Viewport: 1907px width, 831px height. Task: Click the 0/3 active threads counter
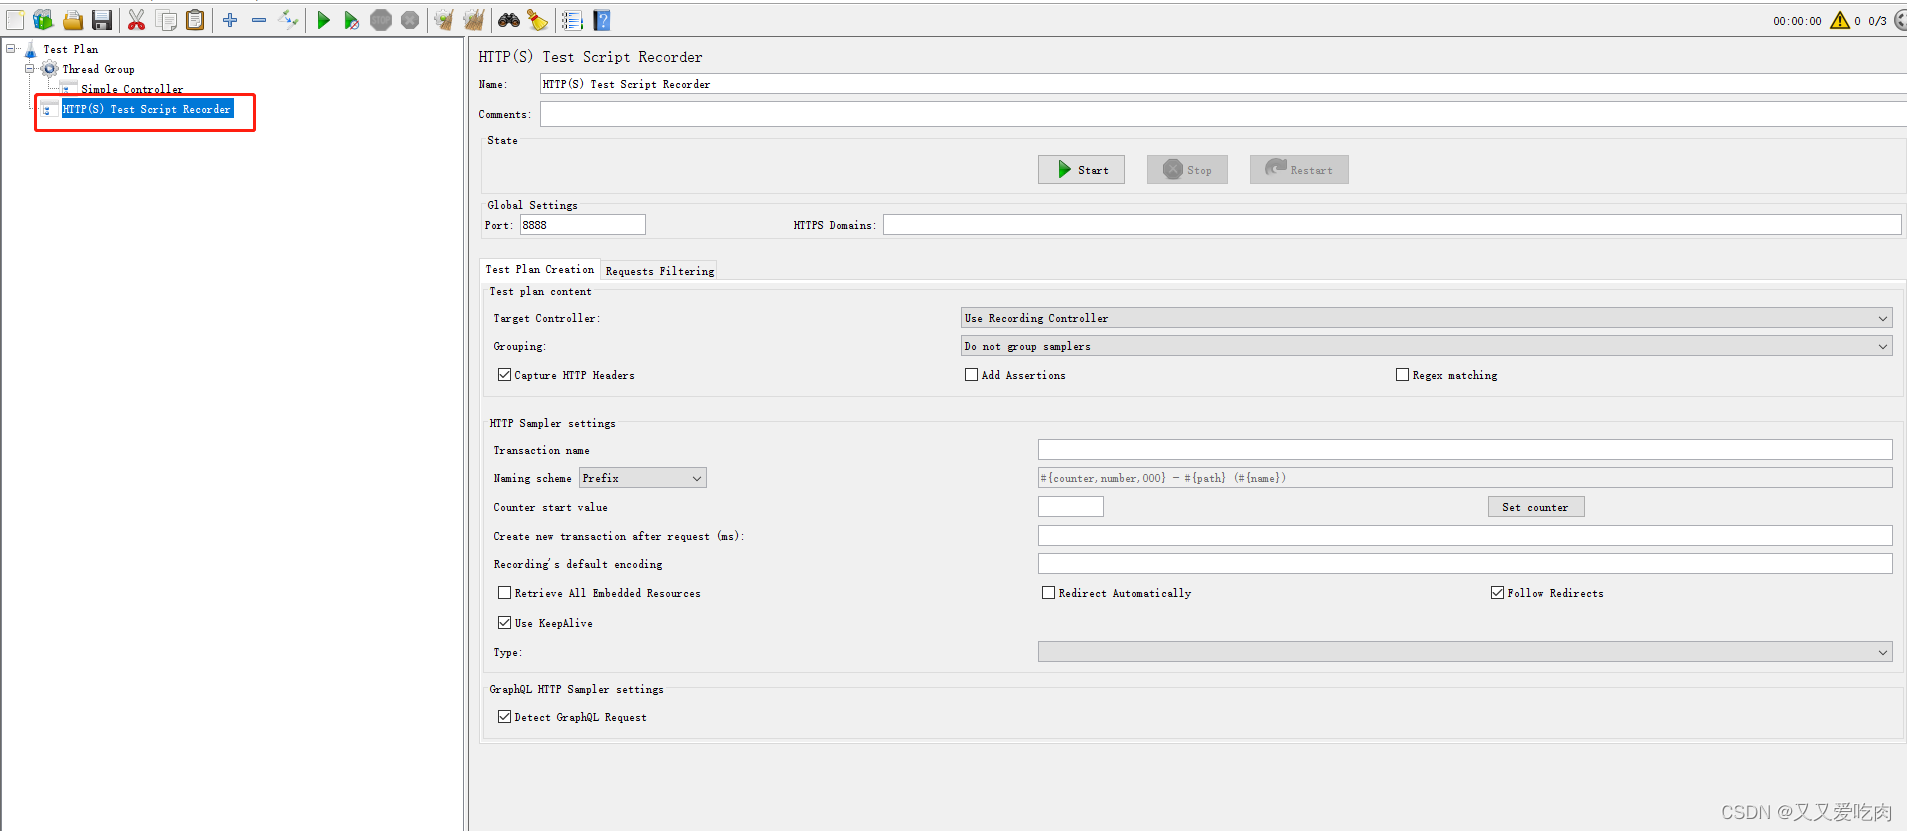point(1877,21)
